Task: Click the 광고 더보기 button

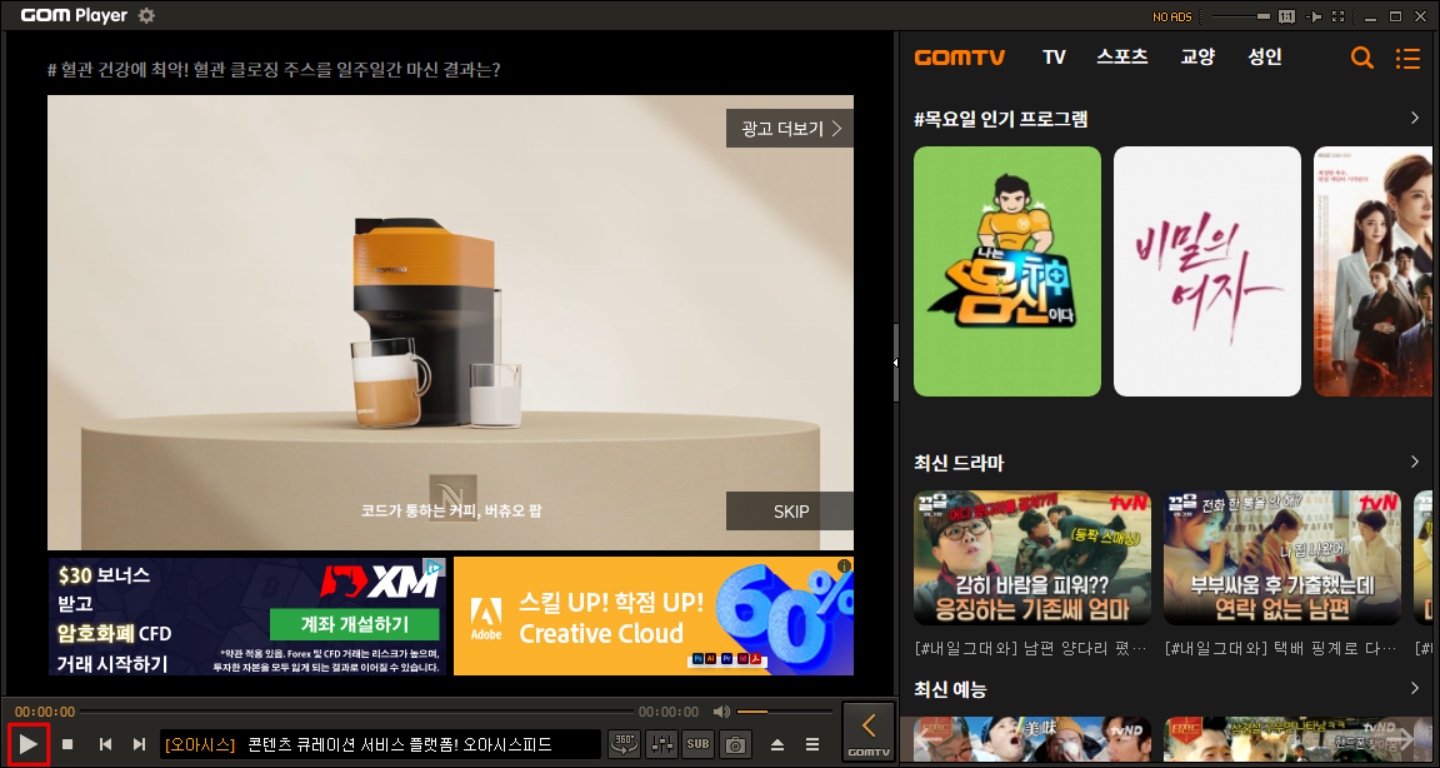Action: tap(790, 129)
